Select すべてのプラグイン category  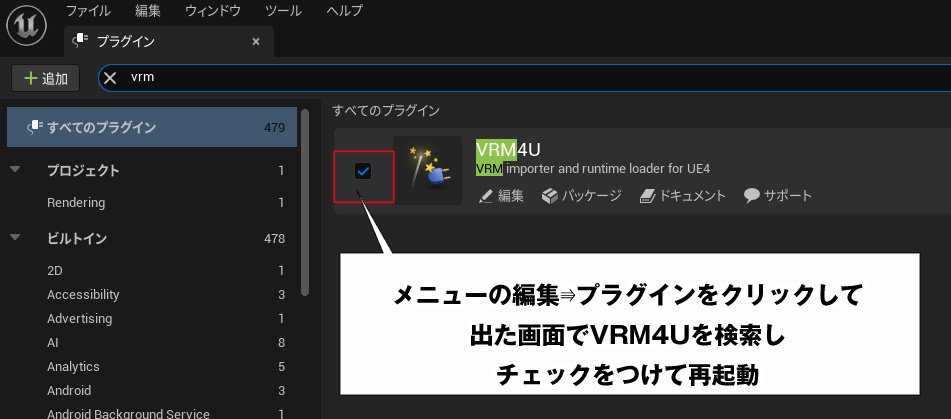[152, 127]
